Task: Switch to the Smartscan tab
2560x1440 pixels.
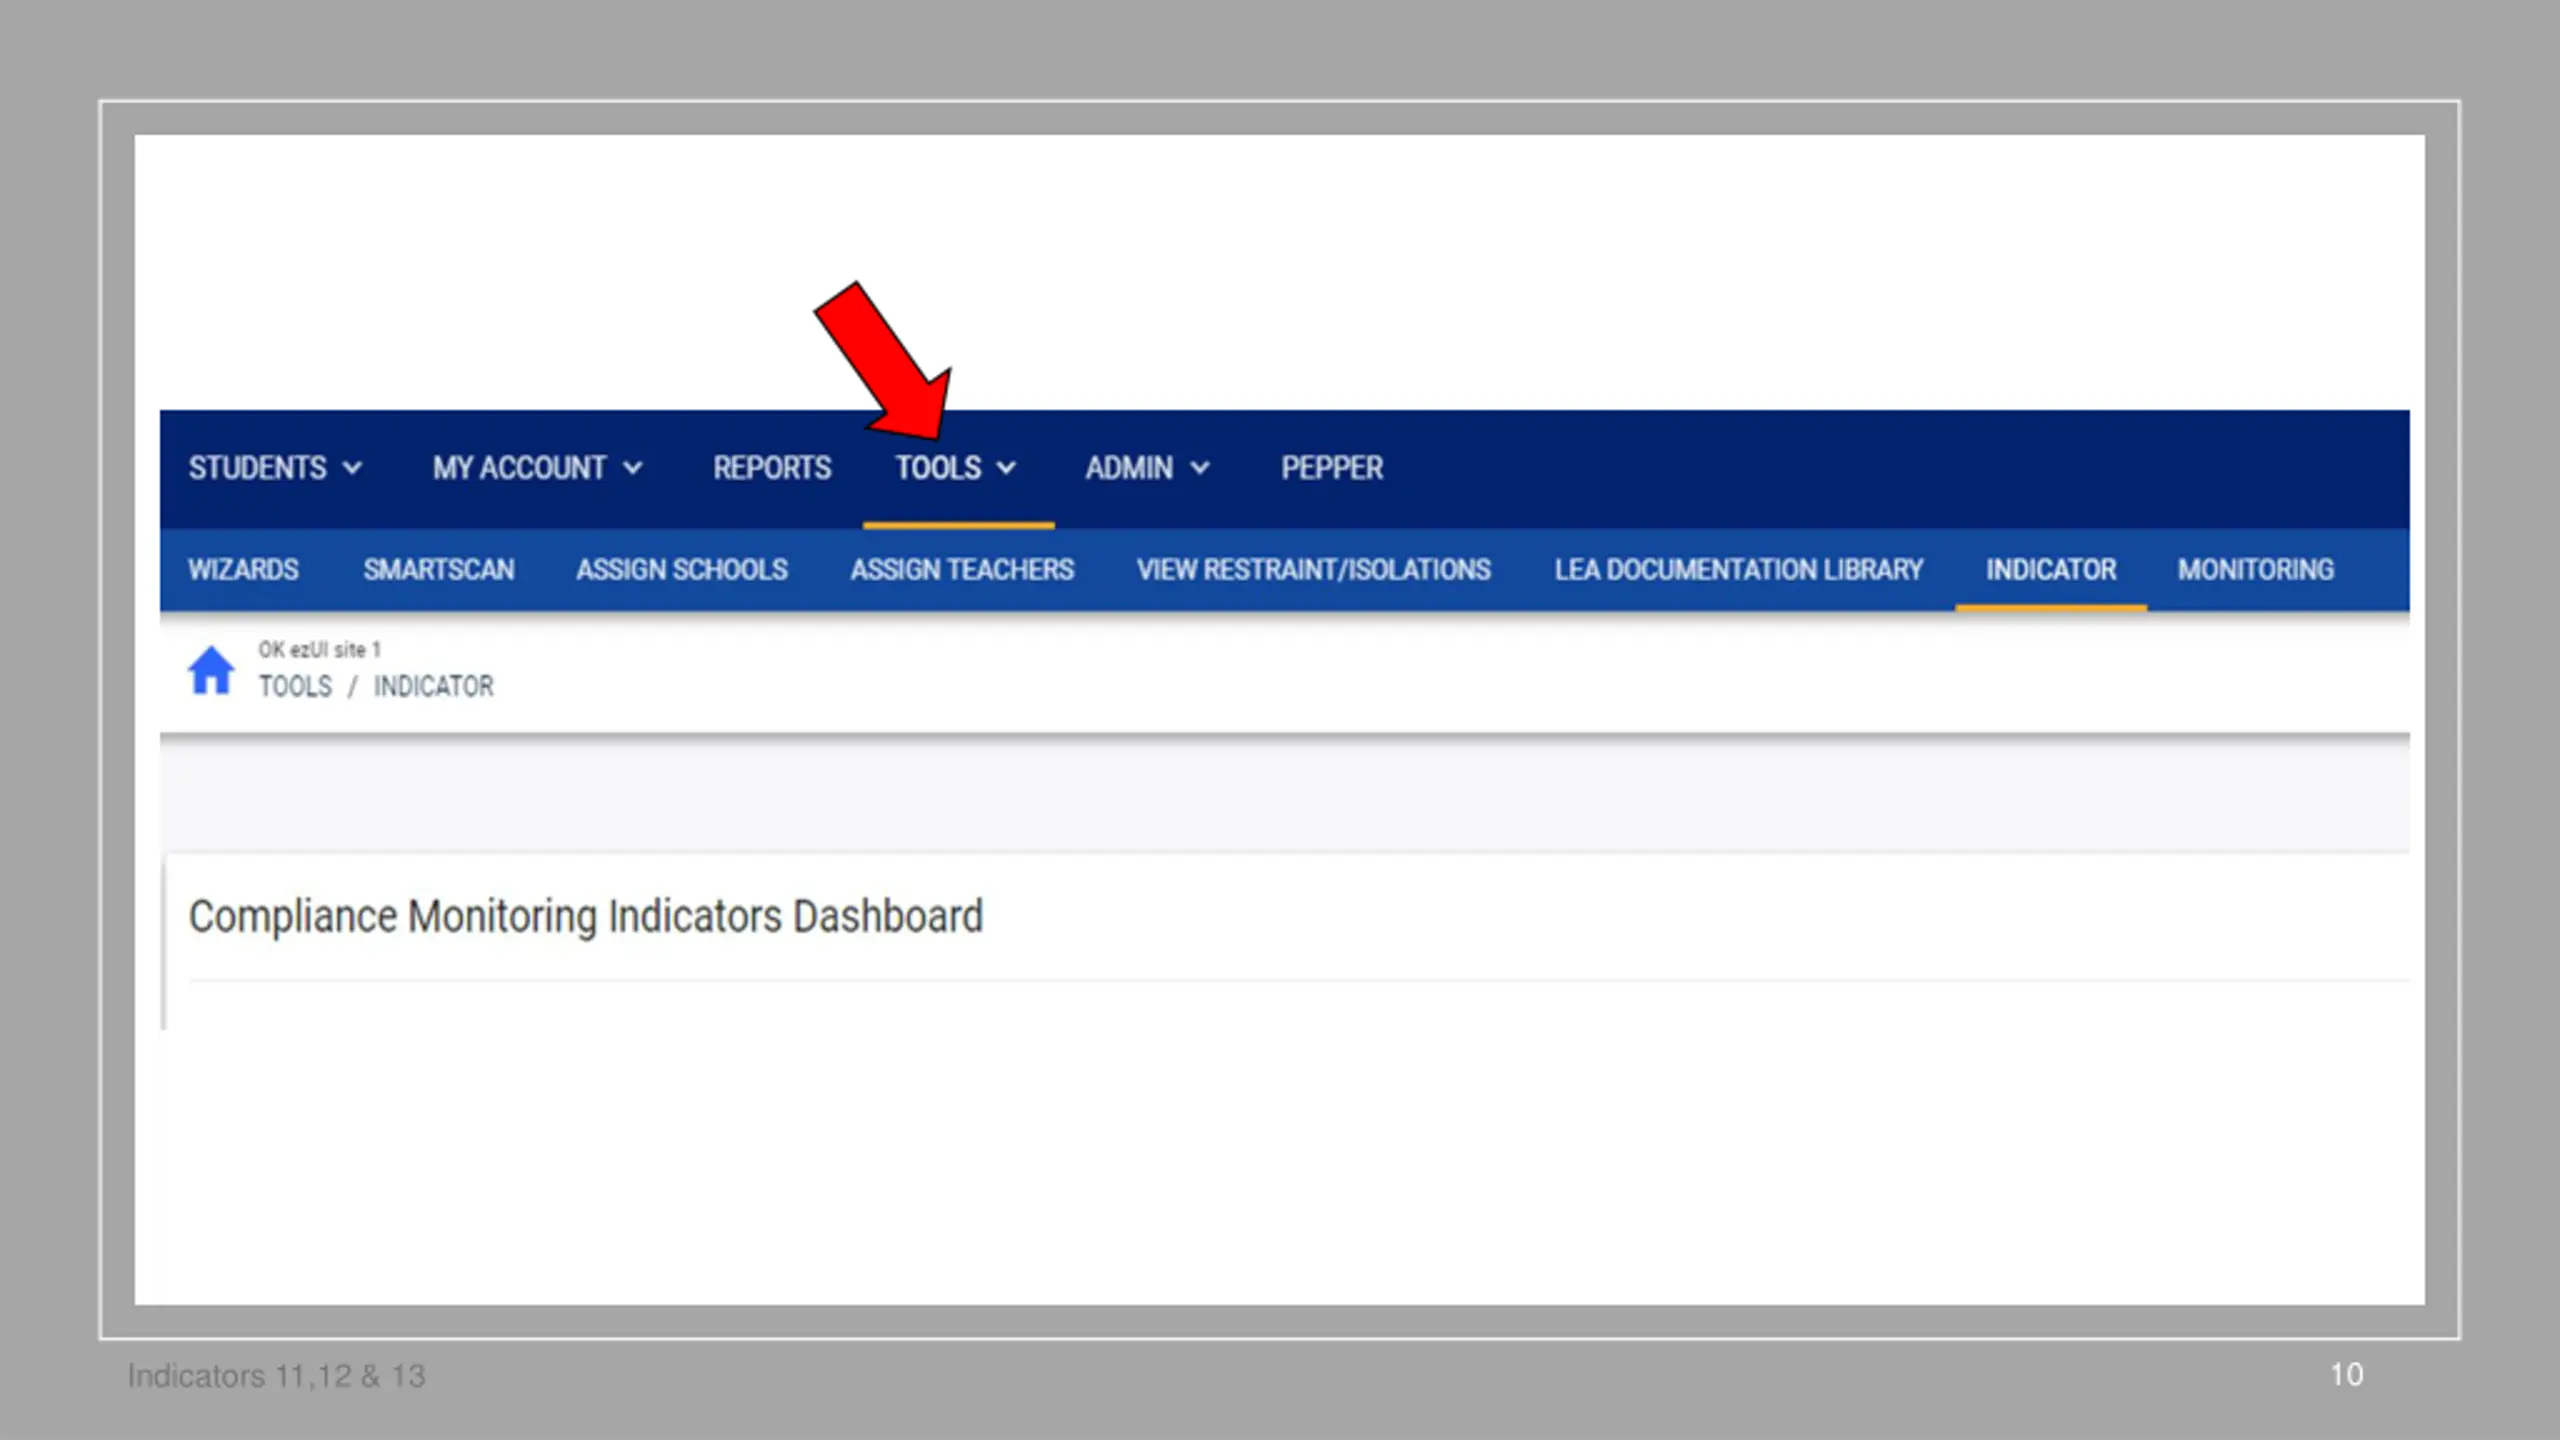Action: [439, 570]
